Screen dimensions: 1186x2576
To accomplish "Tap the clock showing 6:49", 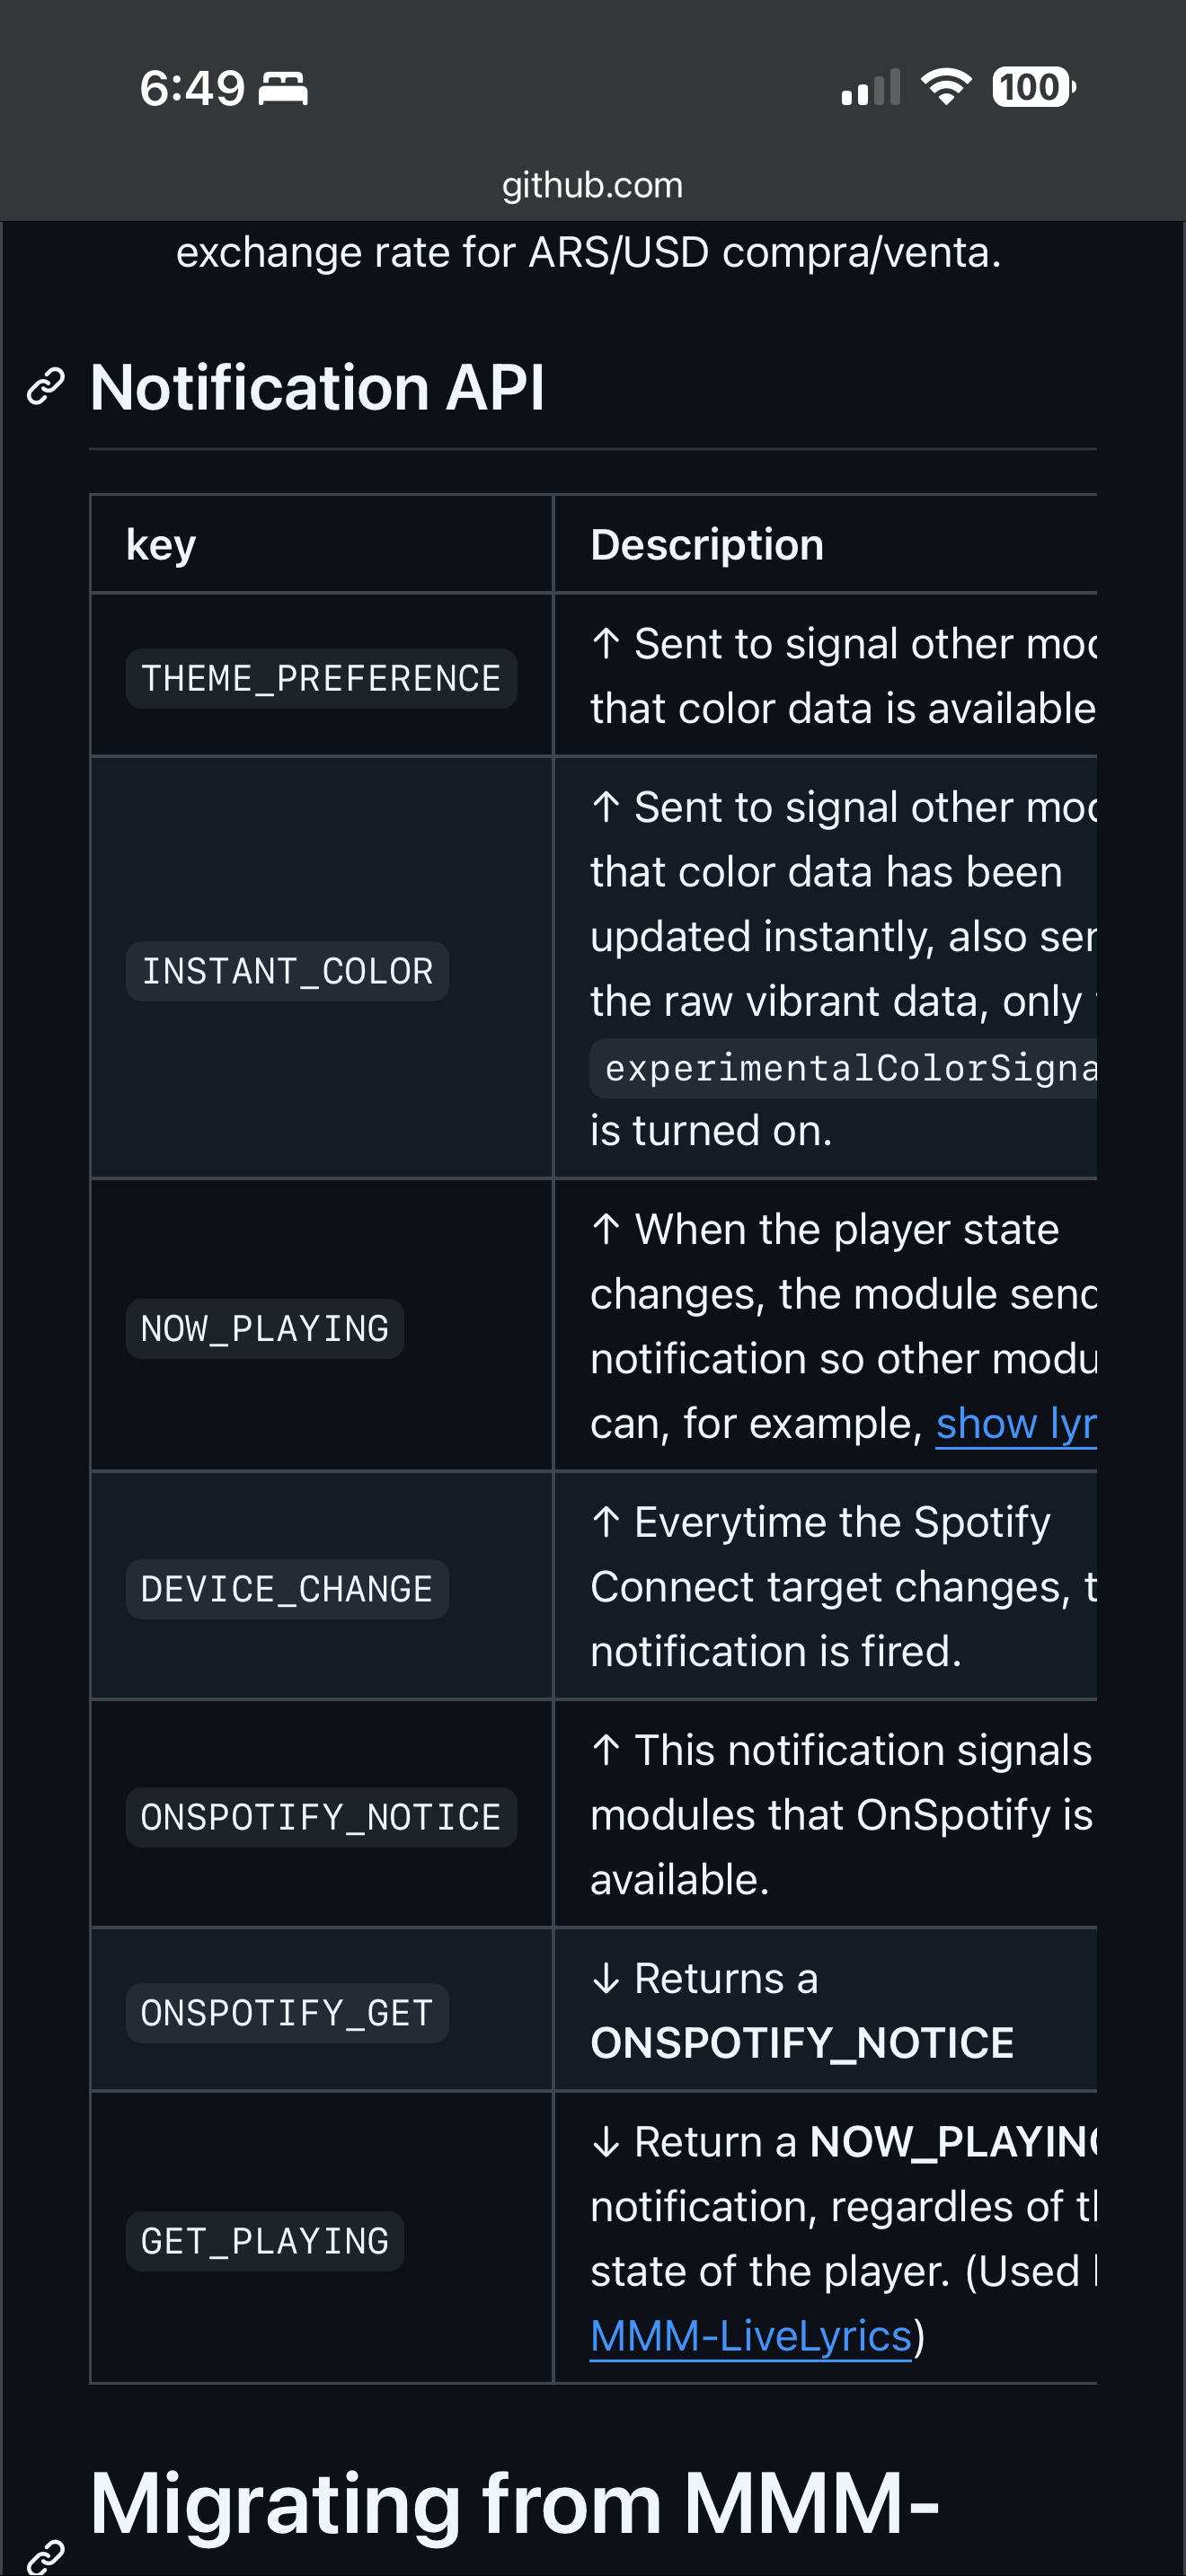I will pos(192,89).
